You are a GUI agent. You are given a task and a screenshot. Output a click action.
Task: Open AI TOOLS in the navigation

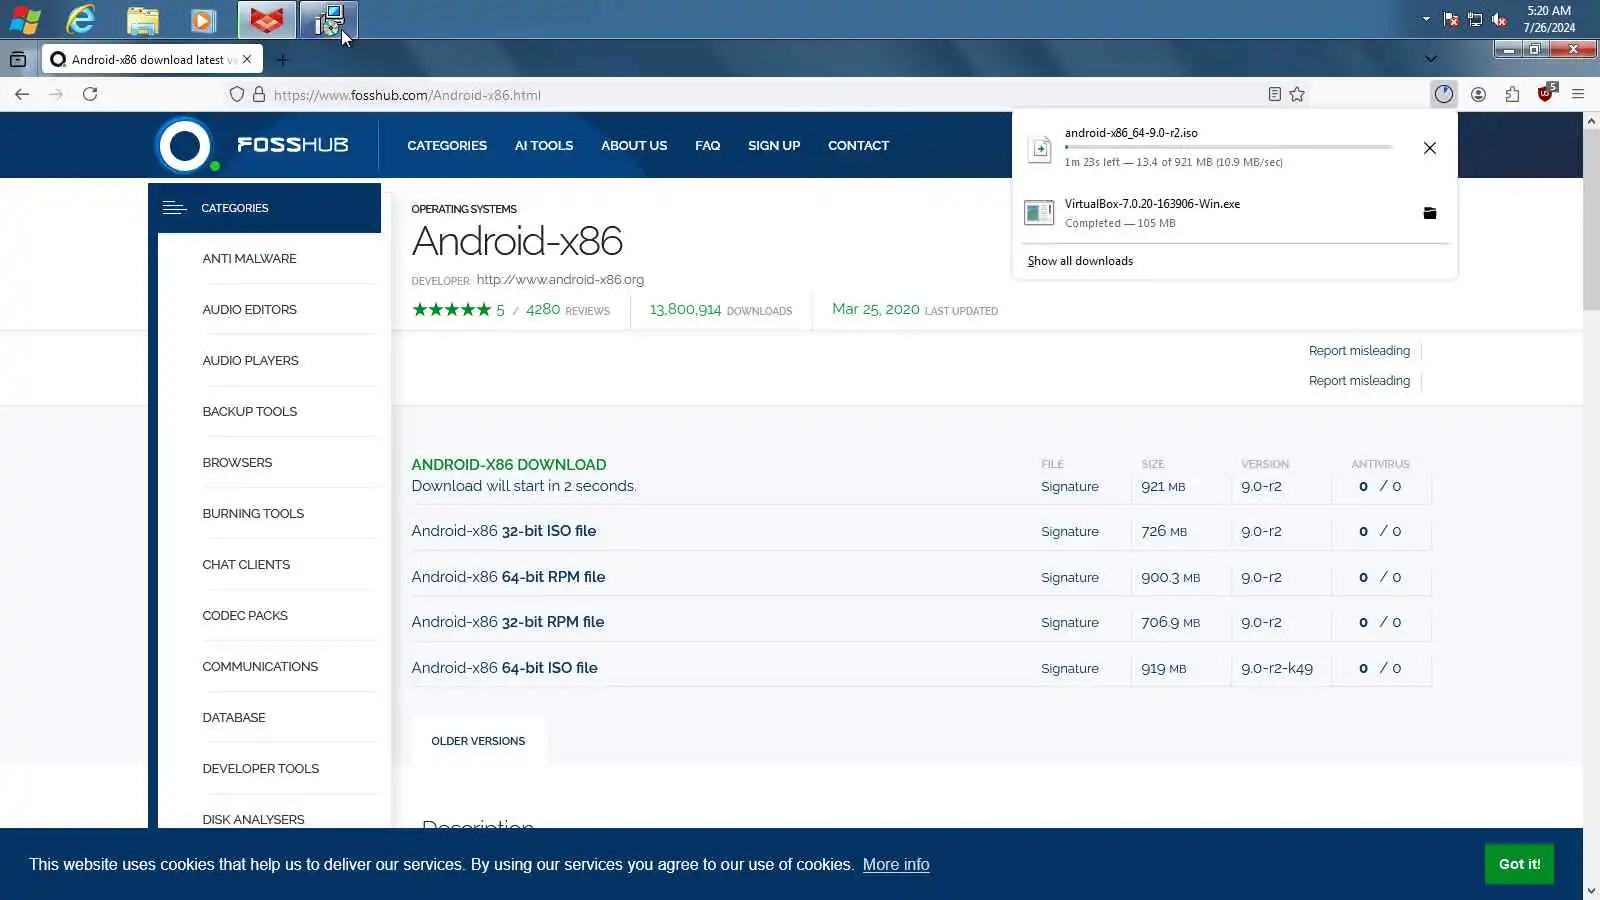(544, 145)
